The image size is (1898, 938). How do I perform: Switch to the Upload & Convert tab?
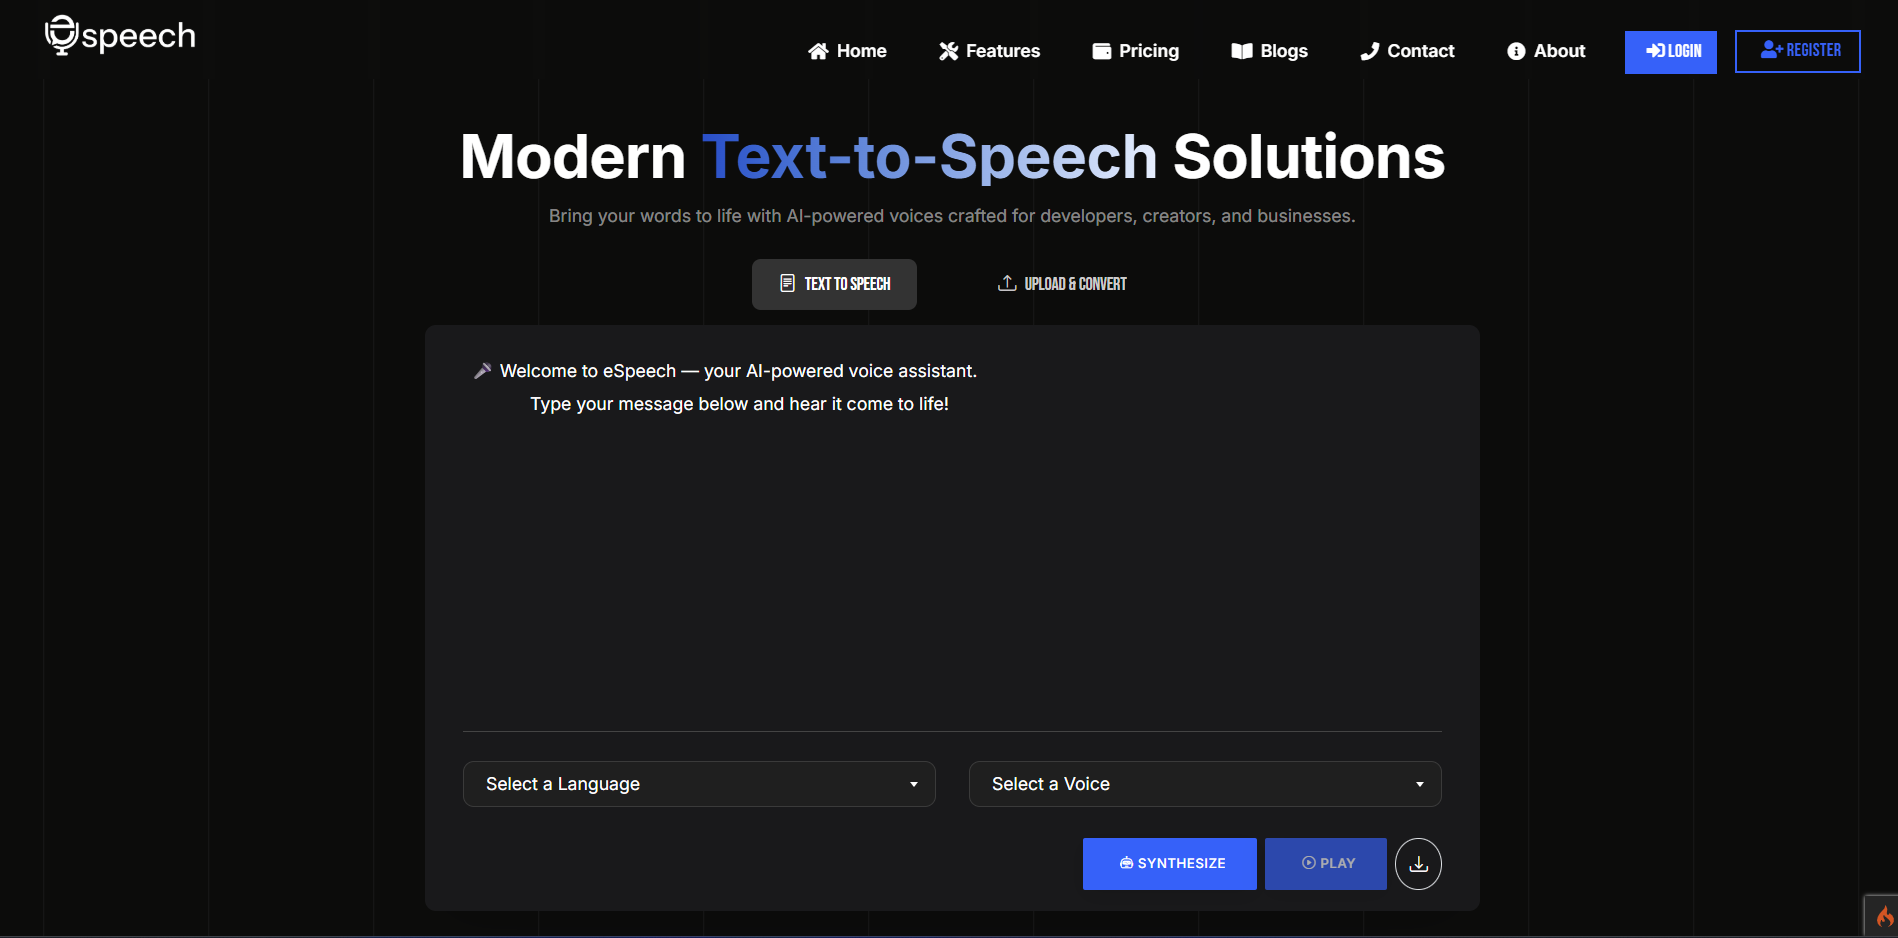point(1062,284)
